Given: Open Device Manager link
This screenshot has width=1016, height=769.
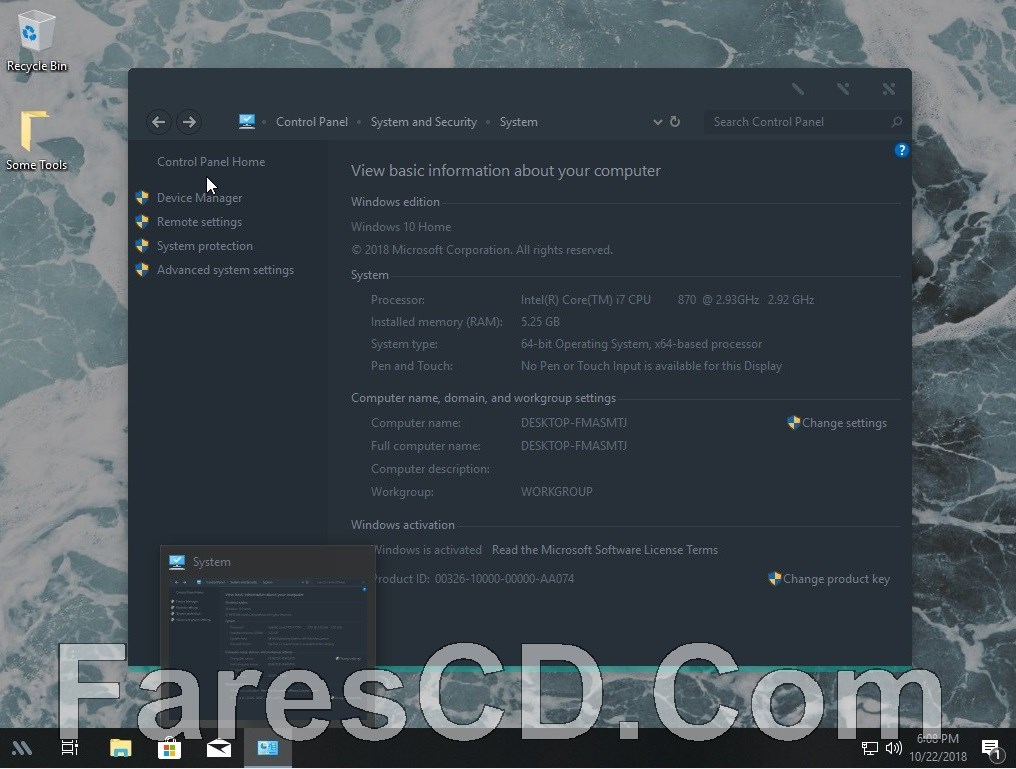Looking at the screenshot, I should [200, 198].
